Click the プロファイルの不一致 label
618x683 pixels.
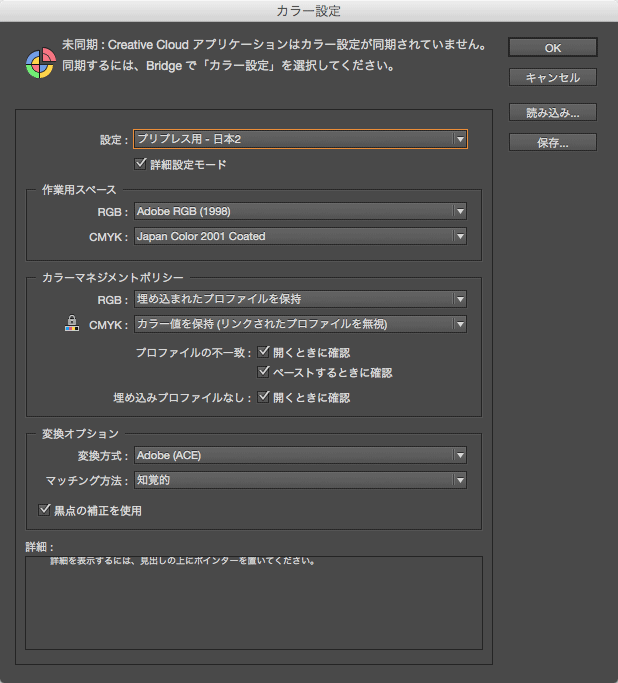(193, 352)
